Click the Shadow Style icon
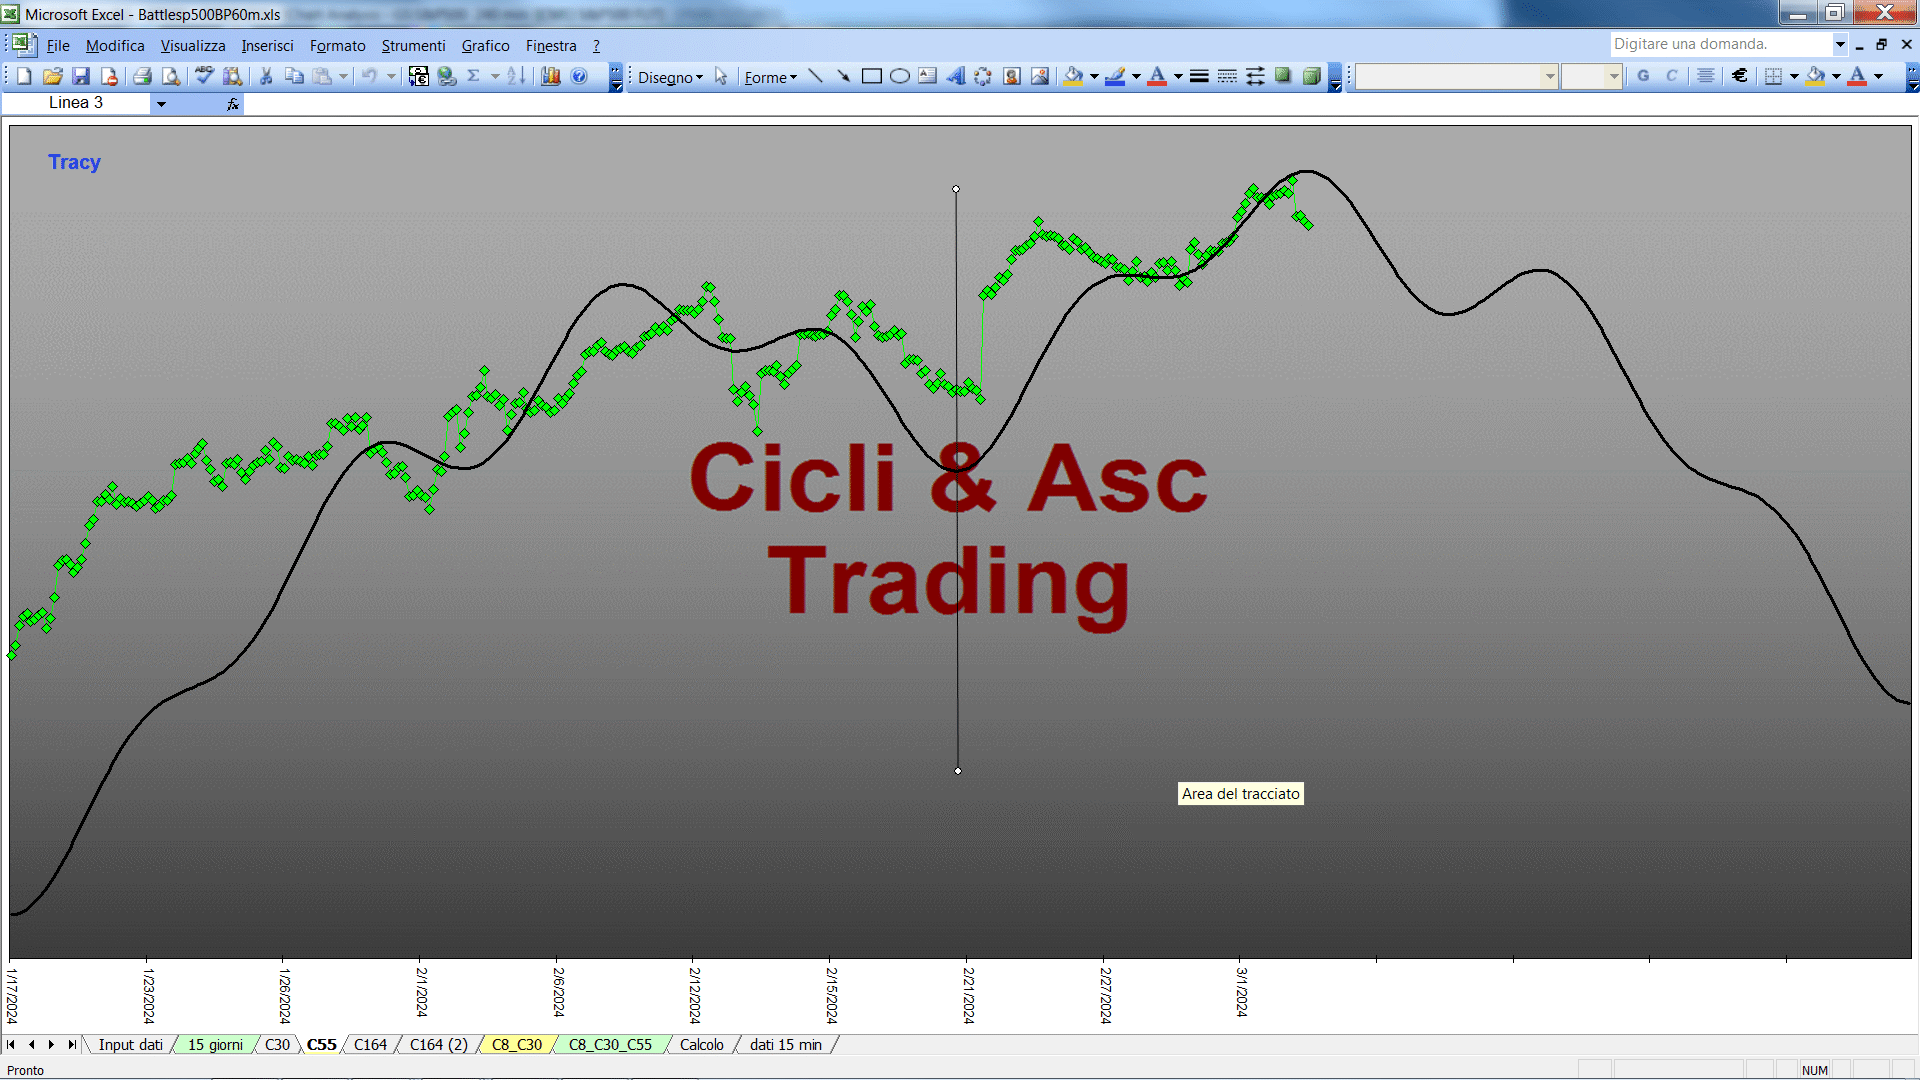Image resolution: width=1920 pixels, height=1080 pixels. coord(1283,76)
